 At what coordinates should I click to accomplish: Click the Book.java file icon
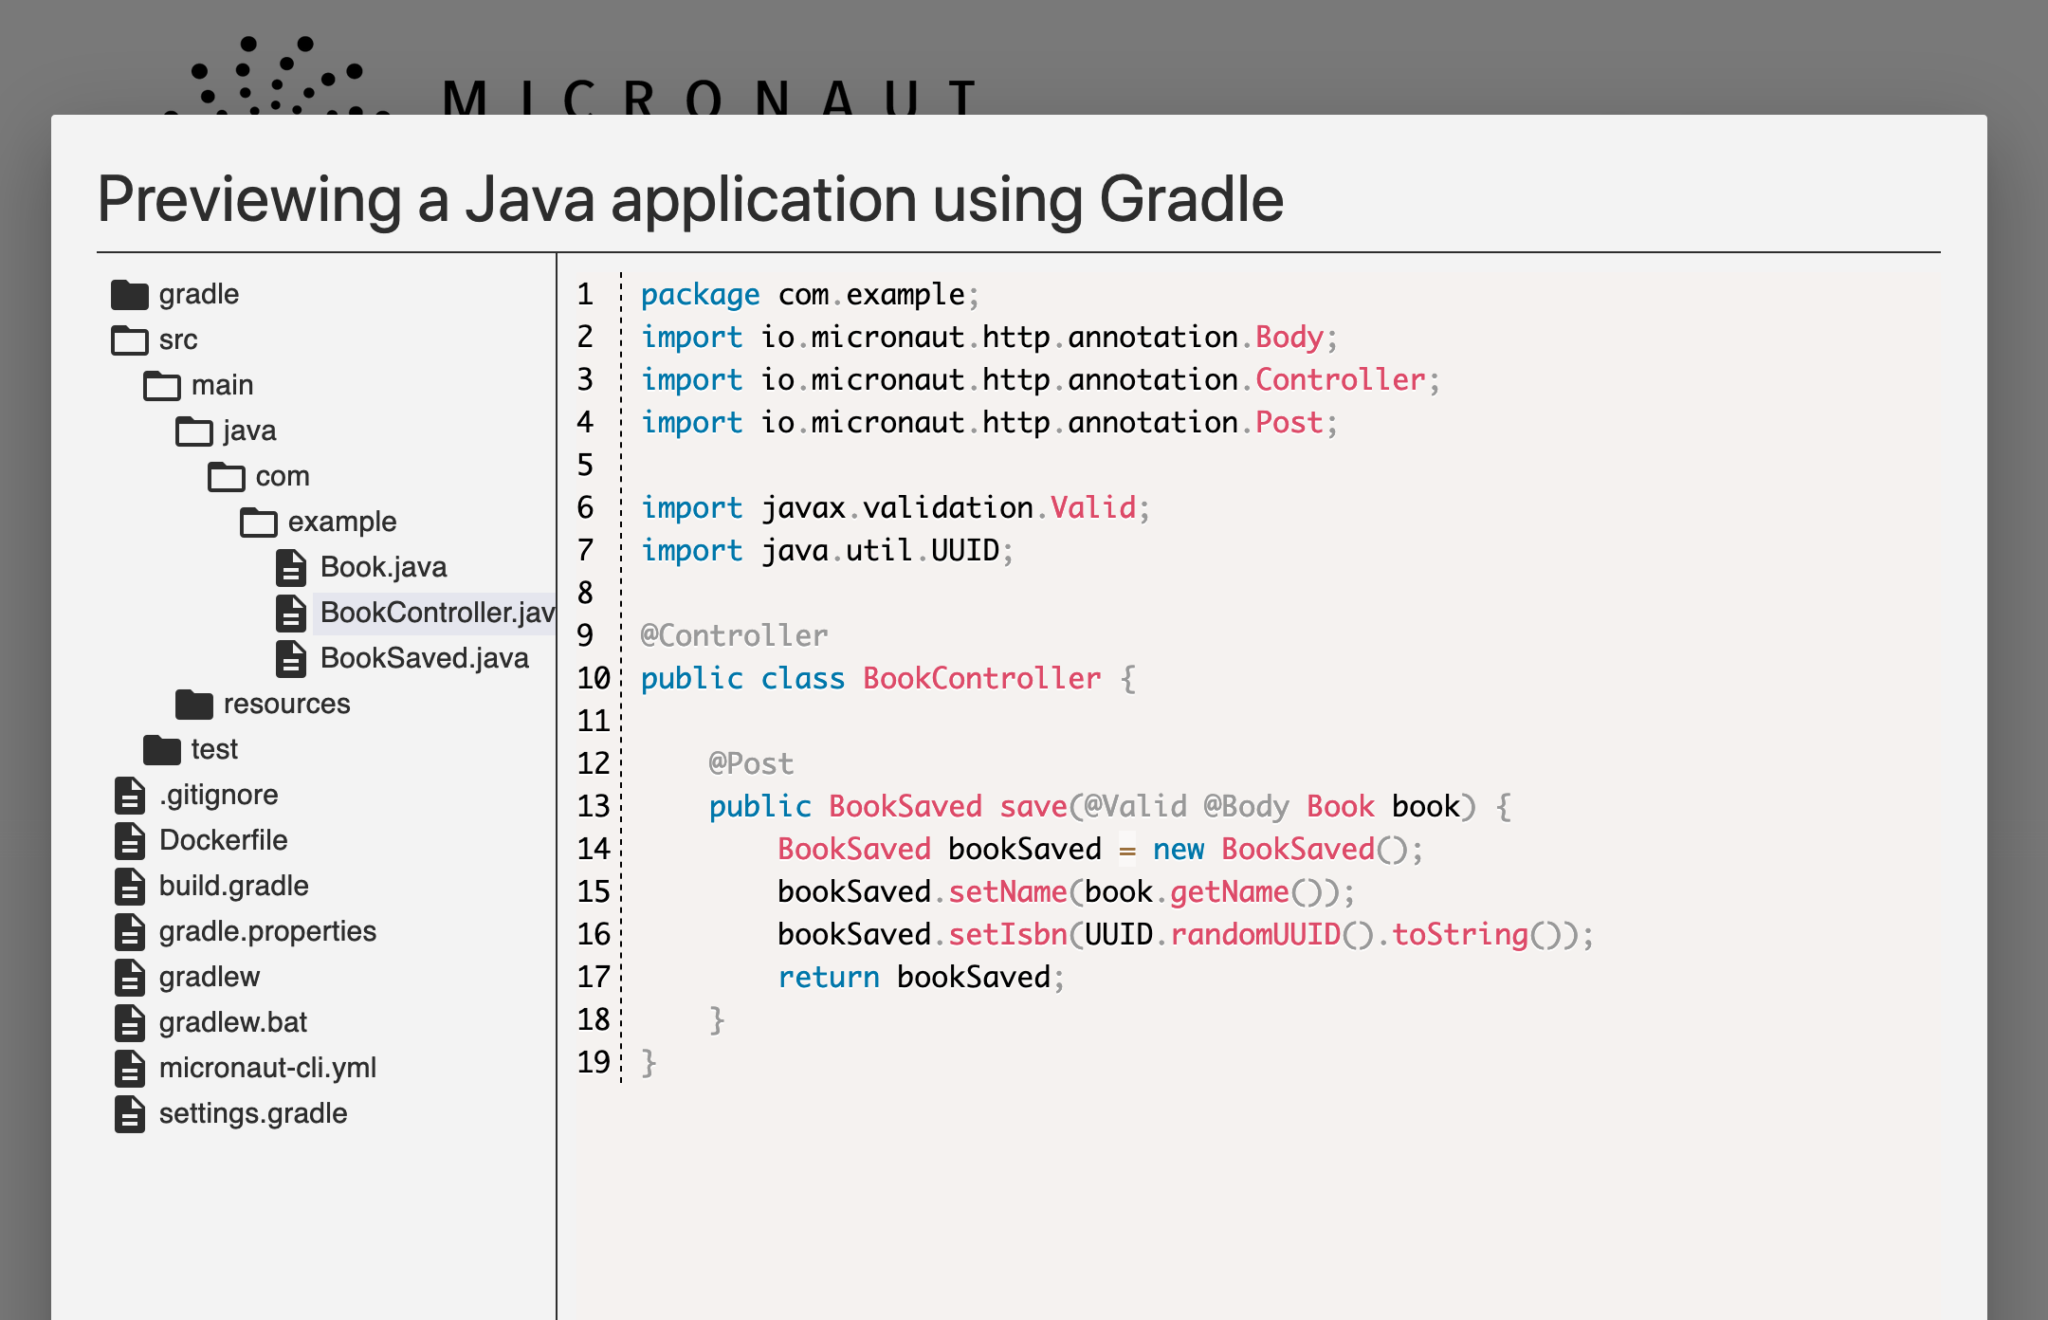[x=290, y=567]
